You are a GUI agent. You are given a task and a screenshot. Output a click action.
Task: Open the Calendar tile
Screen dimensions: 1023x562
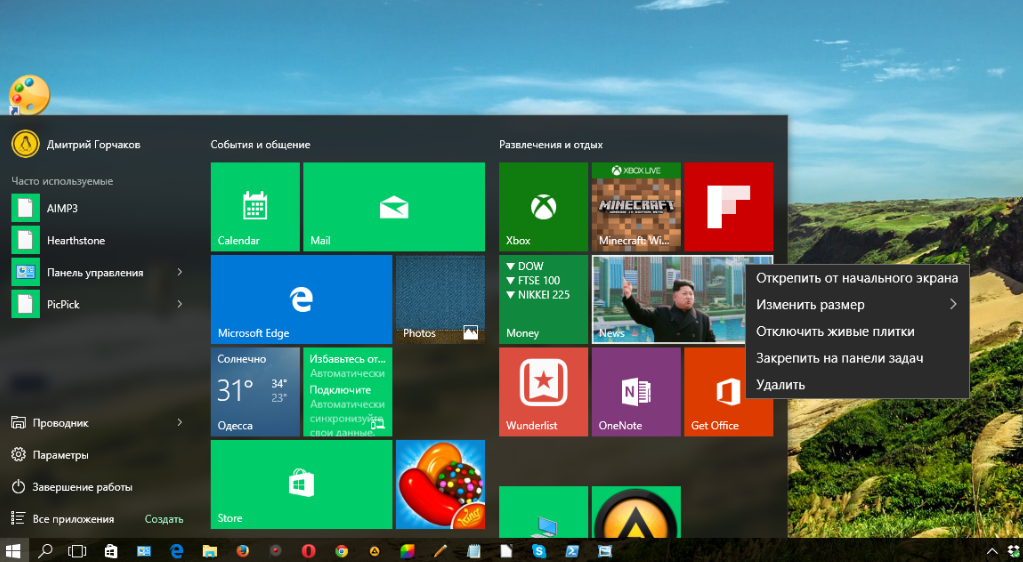[x=255, y=207]
